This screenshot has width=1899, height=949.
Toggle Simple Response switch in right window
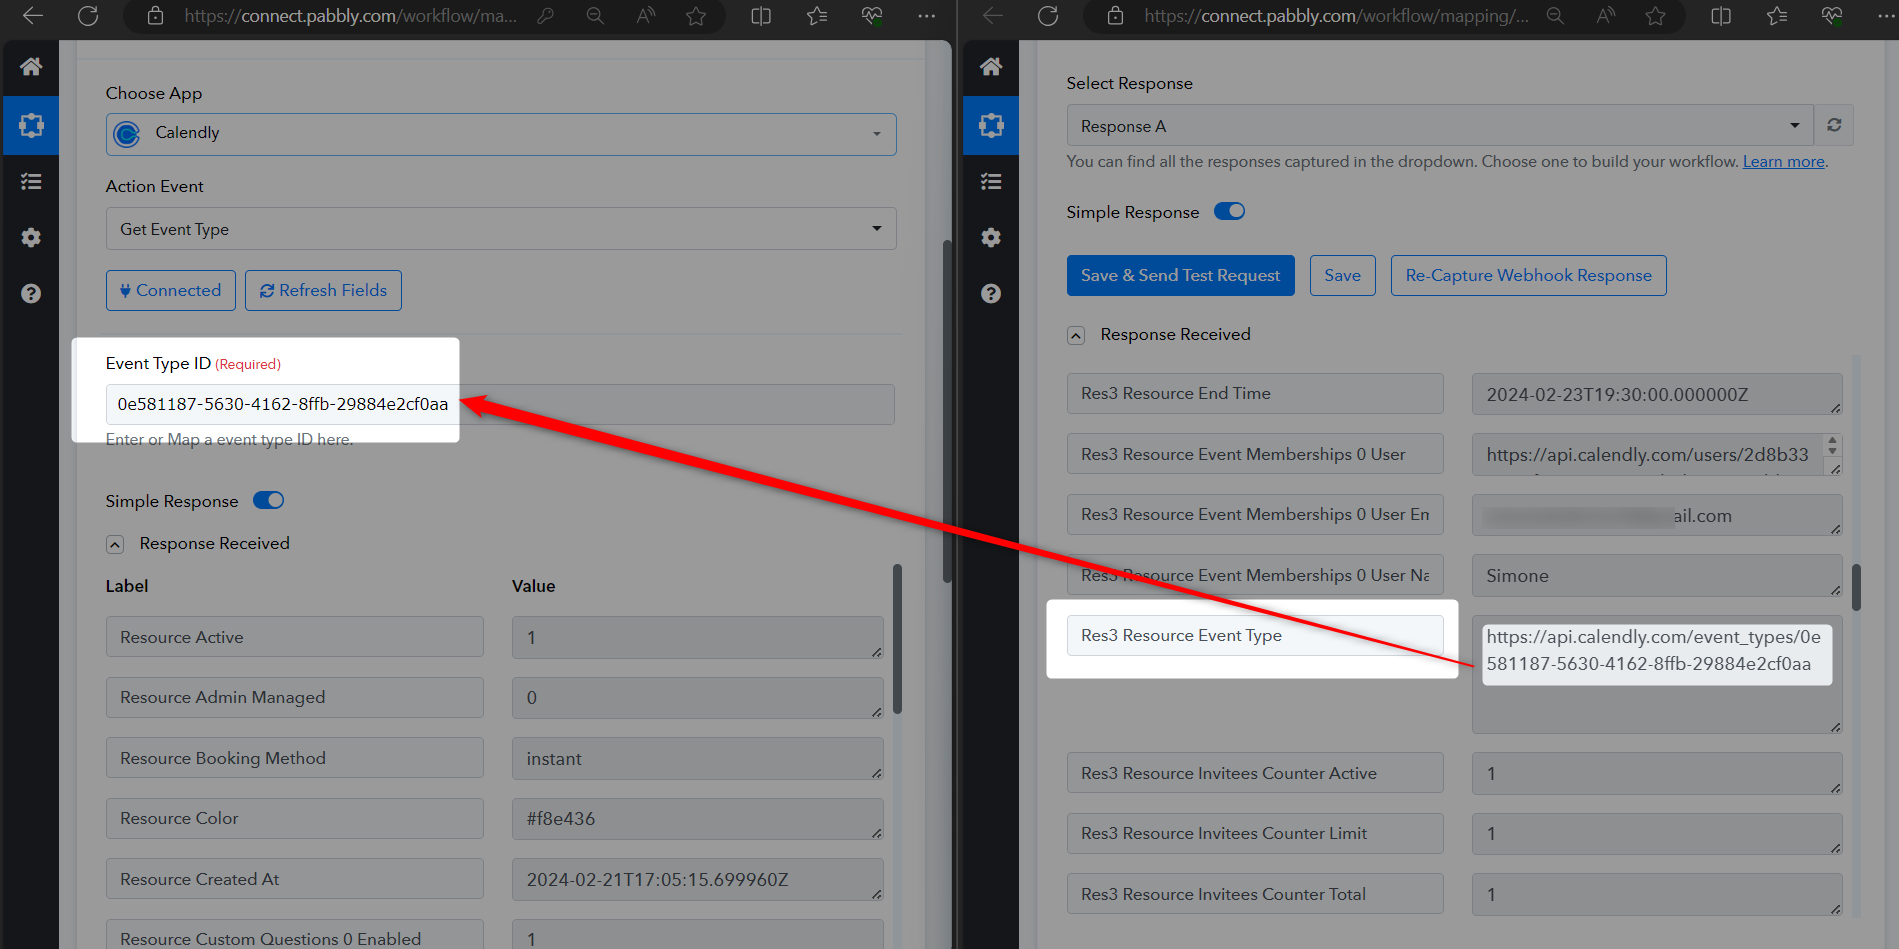pos(1229,211)
